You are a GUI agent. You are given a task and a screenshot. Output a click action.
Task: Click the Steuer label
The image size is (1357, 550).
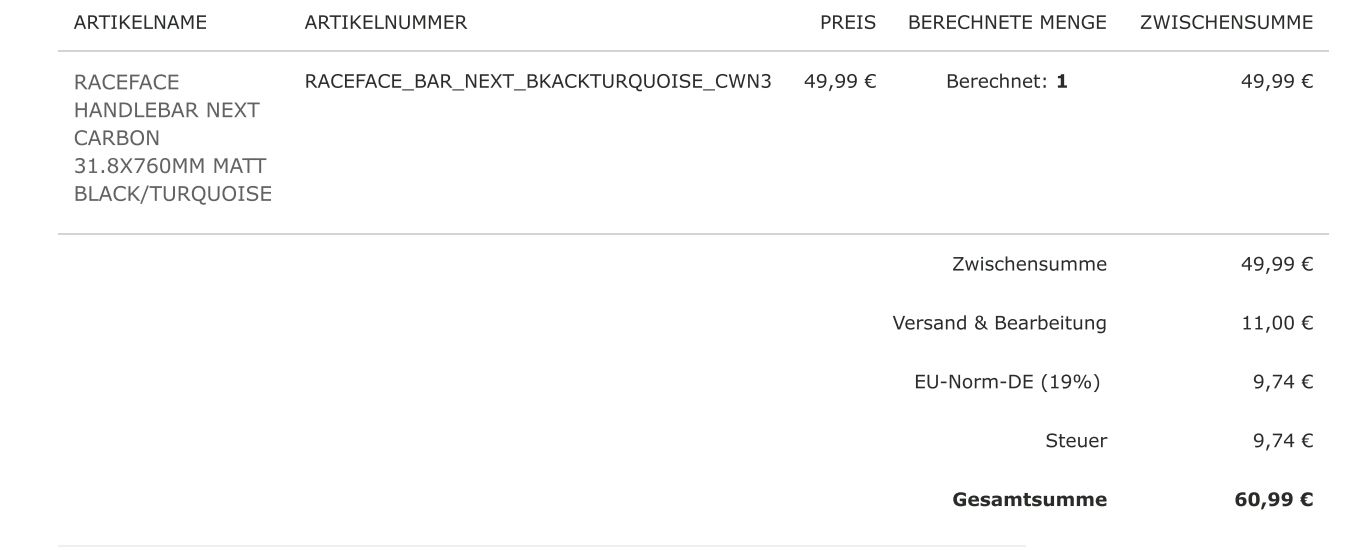[1076, 441]
